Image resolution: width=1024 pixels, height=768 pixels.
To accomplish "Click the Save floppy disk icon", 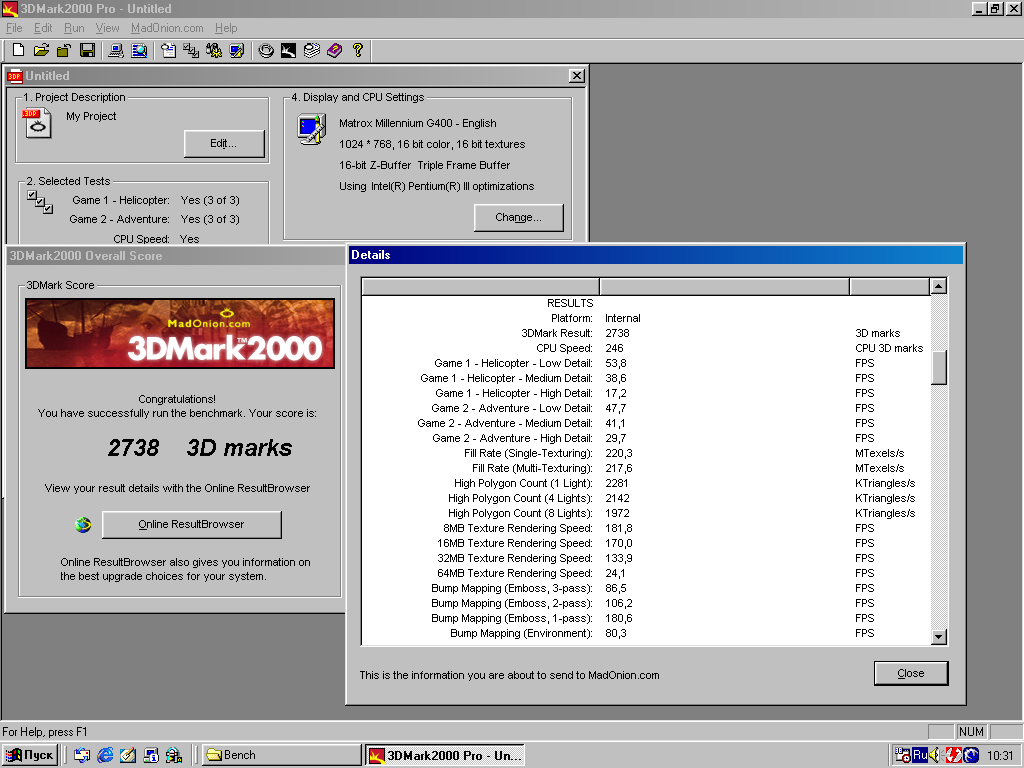I will (x=87, y=50).
